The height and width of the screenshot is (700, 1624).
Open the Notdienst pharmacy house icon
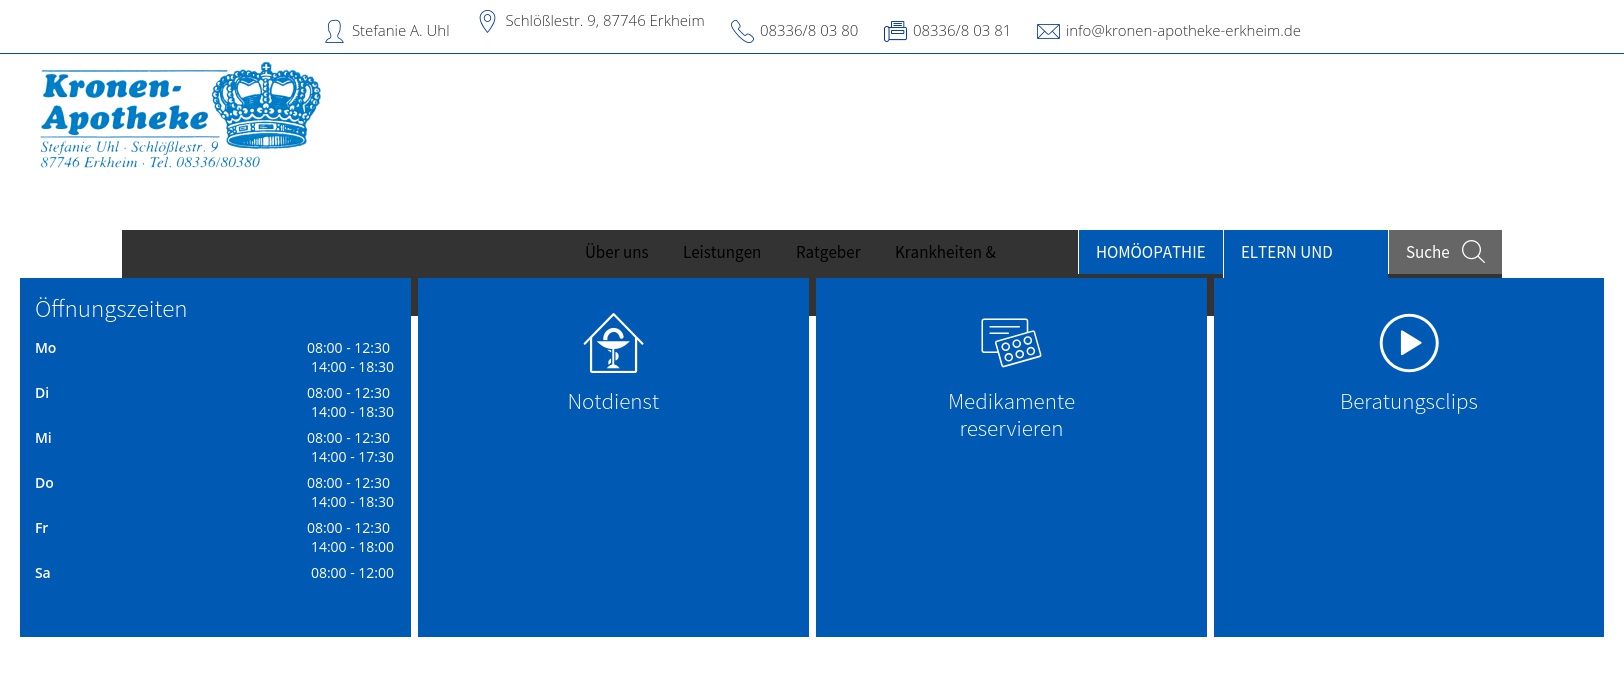613,343
